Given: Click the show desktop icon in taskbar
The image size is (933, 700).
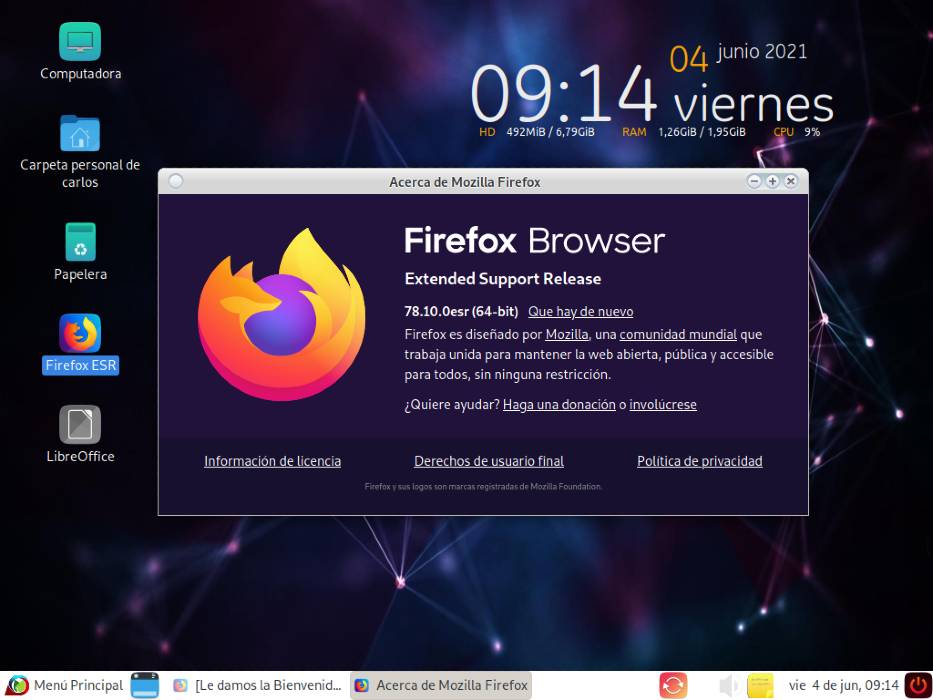Looking at the screenshot, I should click(x=145, y=685).
